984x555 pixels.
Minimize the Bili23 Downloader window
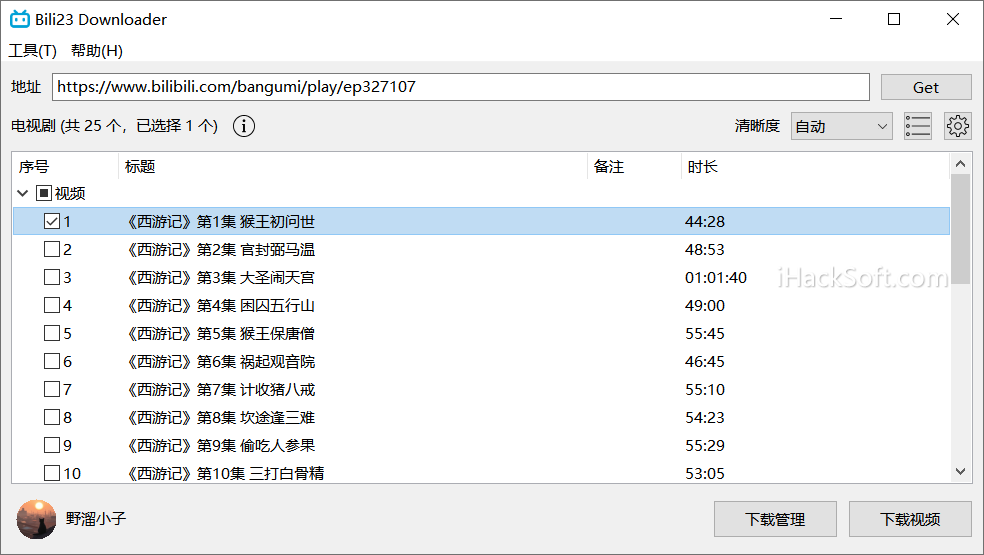pyautogui.click(x=836, y=19)
